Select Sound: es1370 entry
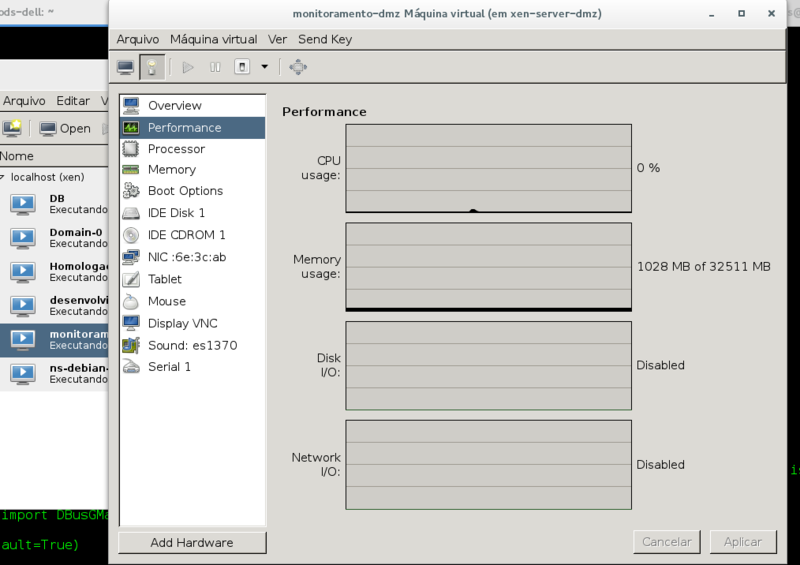 coord(192,346)
